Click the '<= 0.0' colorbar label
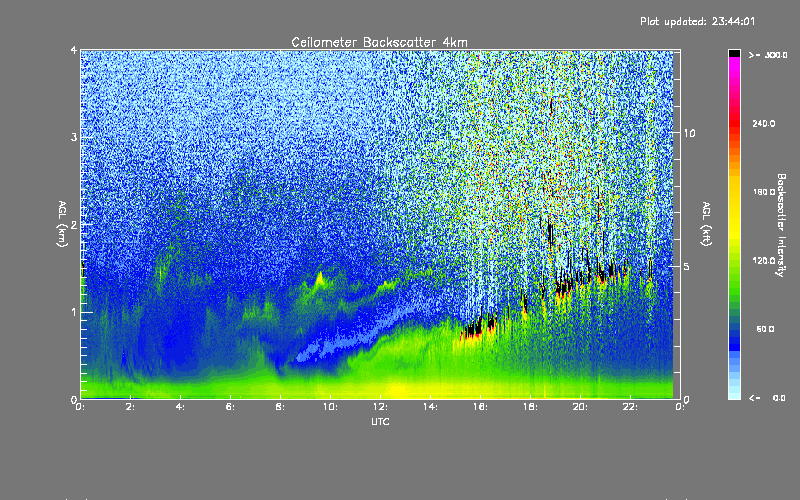This screenshot has height=500, width=800. [x=767, y=398]
